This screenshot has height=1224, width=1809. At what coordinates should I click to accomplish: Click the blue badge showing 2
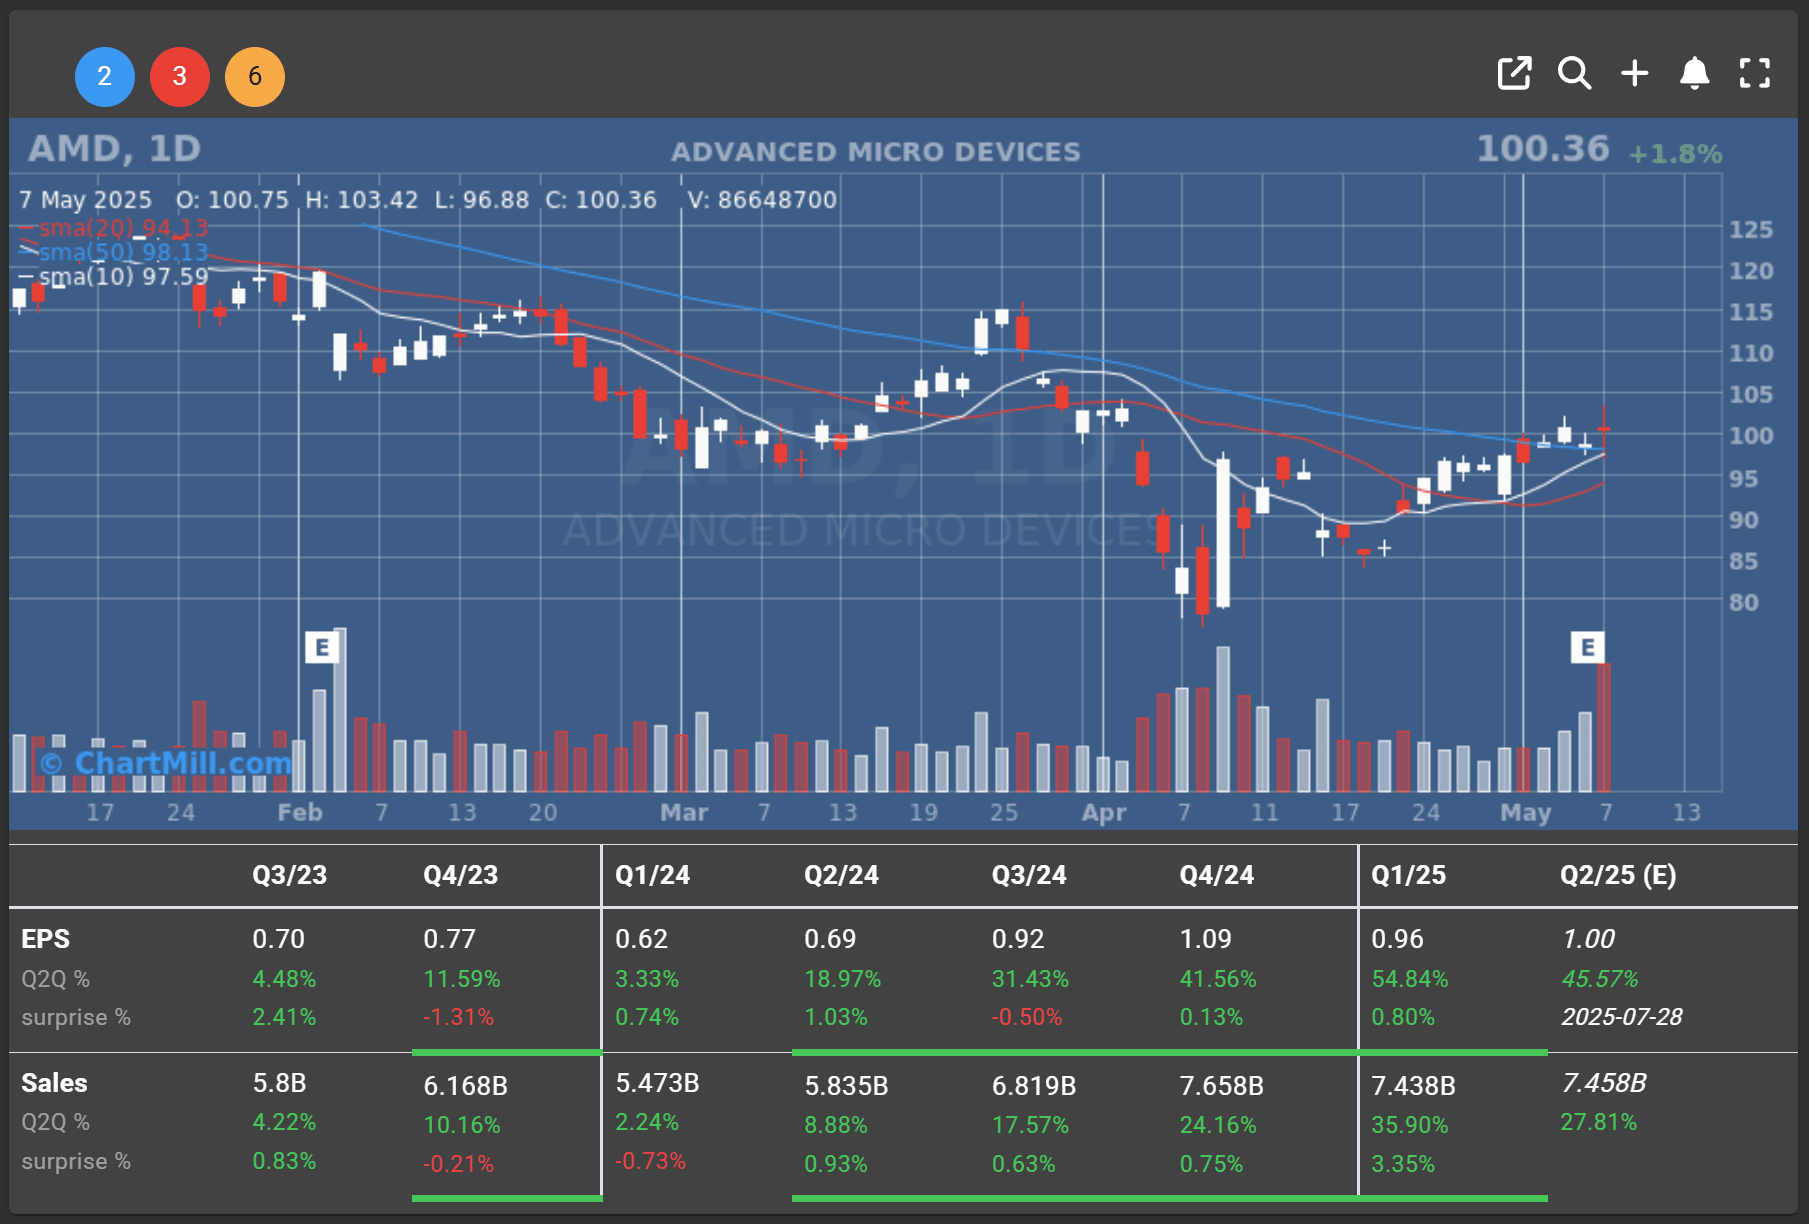coord(105,76)
